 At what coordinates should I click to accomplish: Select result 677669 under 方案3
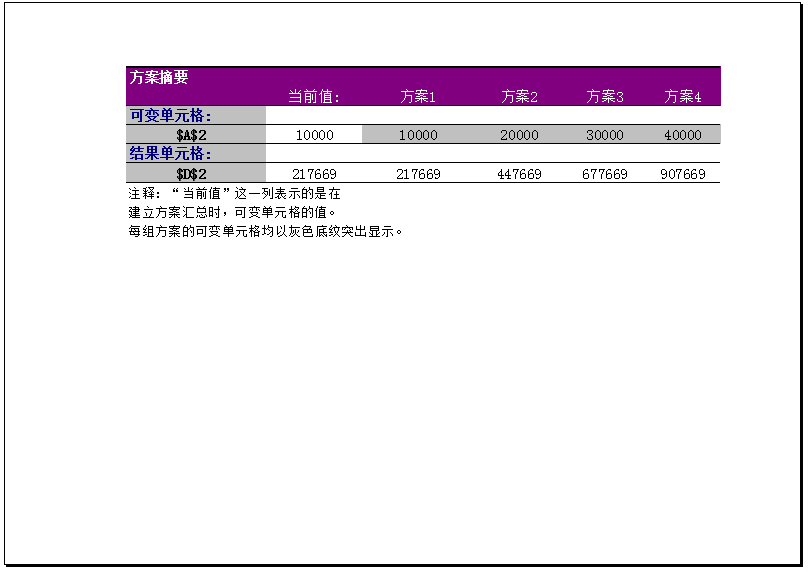click(605, 174)
